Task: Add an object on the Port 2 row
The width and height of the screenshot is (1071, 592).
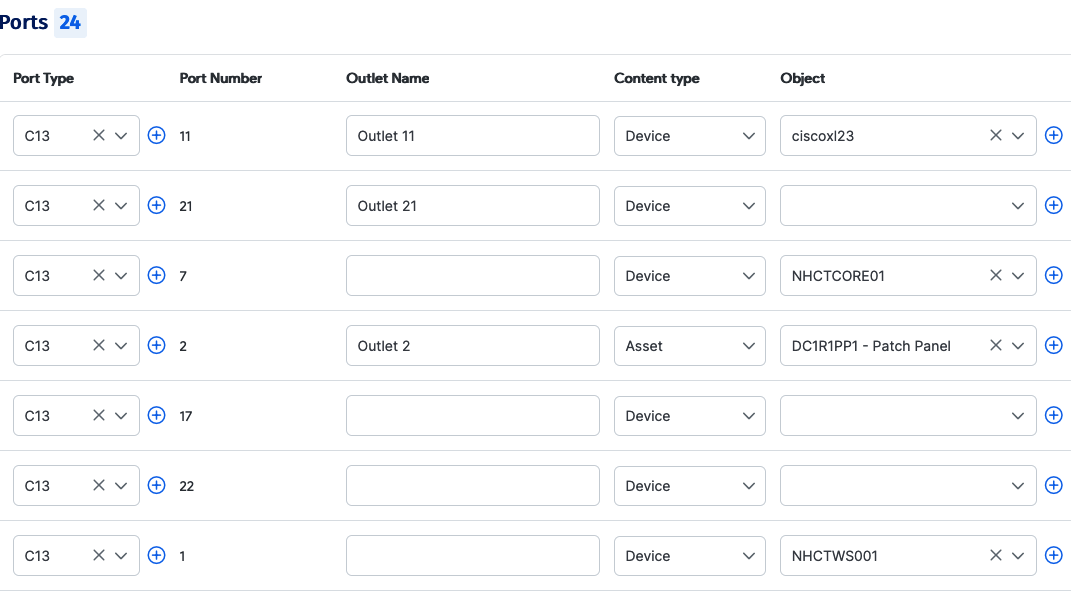Action: [x=1053, y=345]
